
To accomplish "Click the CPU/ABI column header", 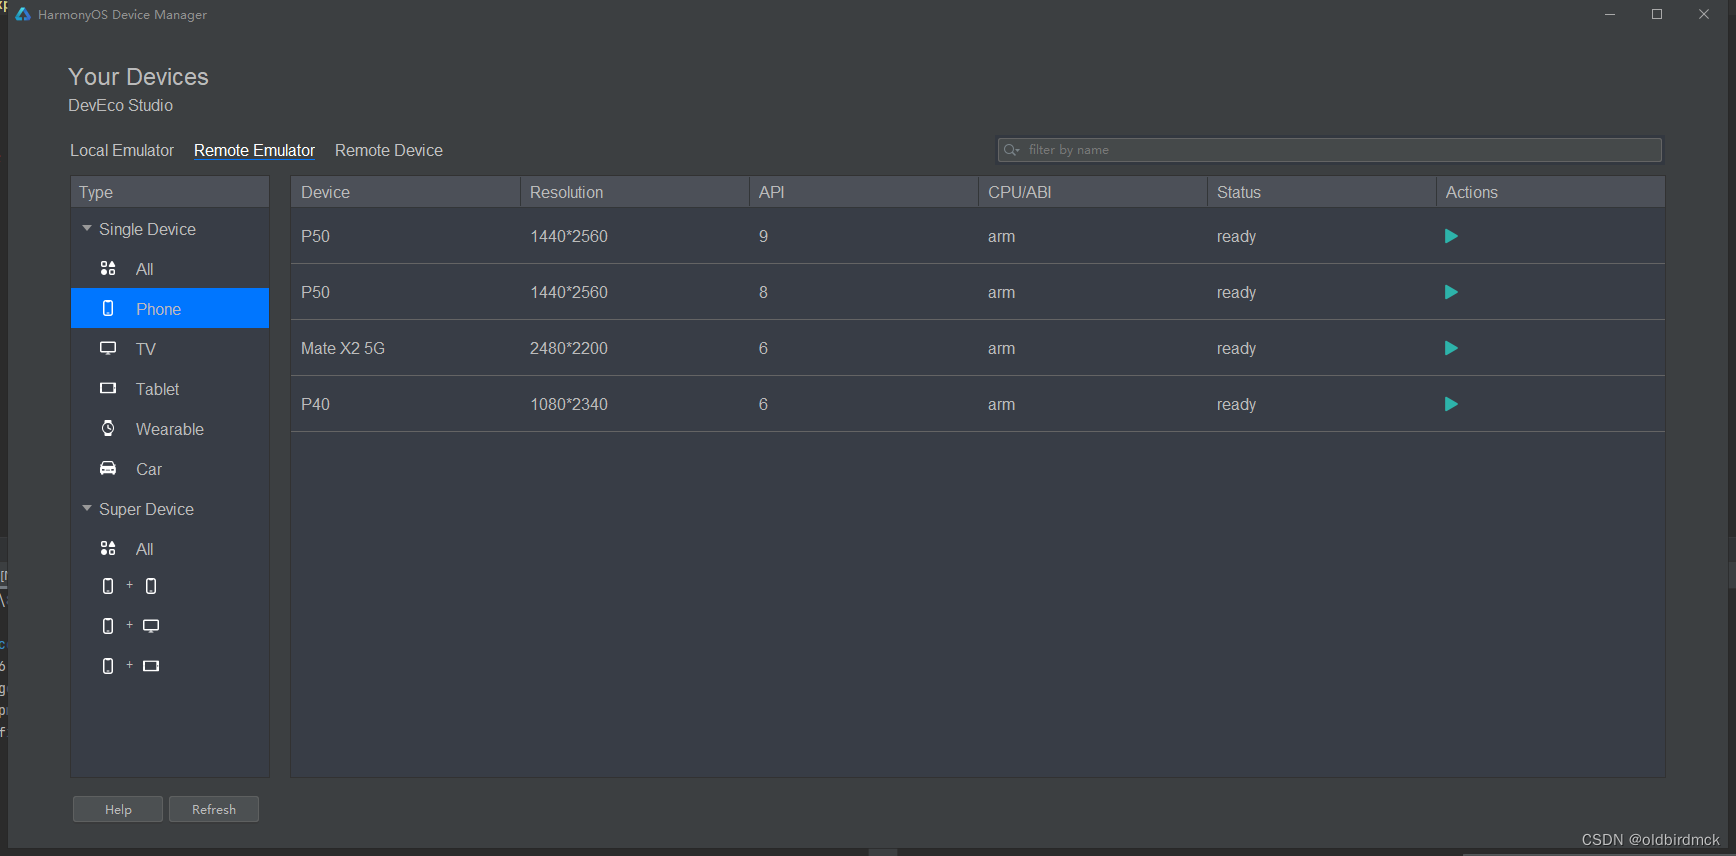I will (1092, 192).
